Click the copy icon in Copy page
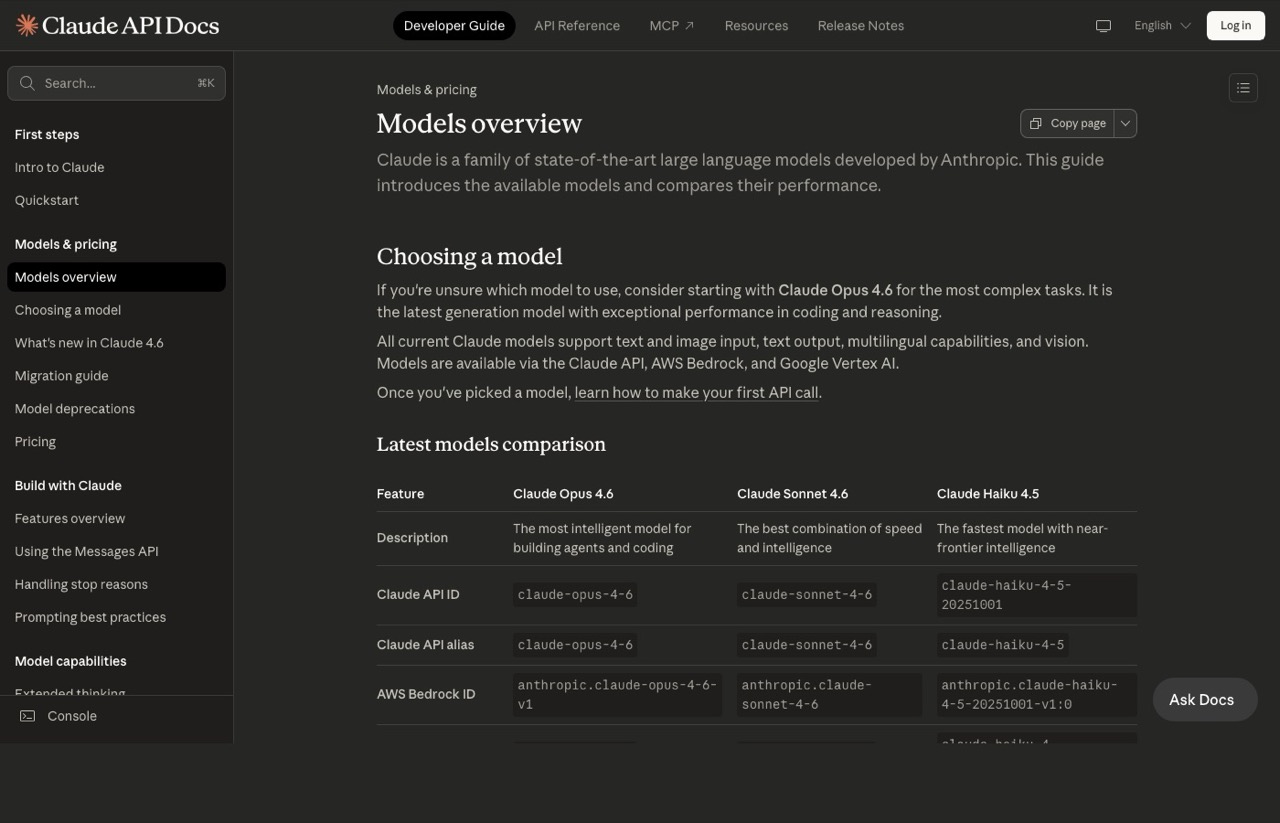 (1036, 123)
